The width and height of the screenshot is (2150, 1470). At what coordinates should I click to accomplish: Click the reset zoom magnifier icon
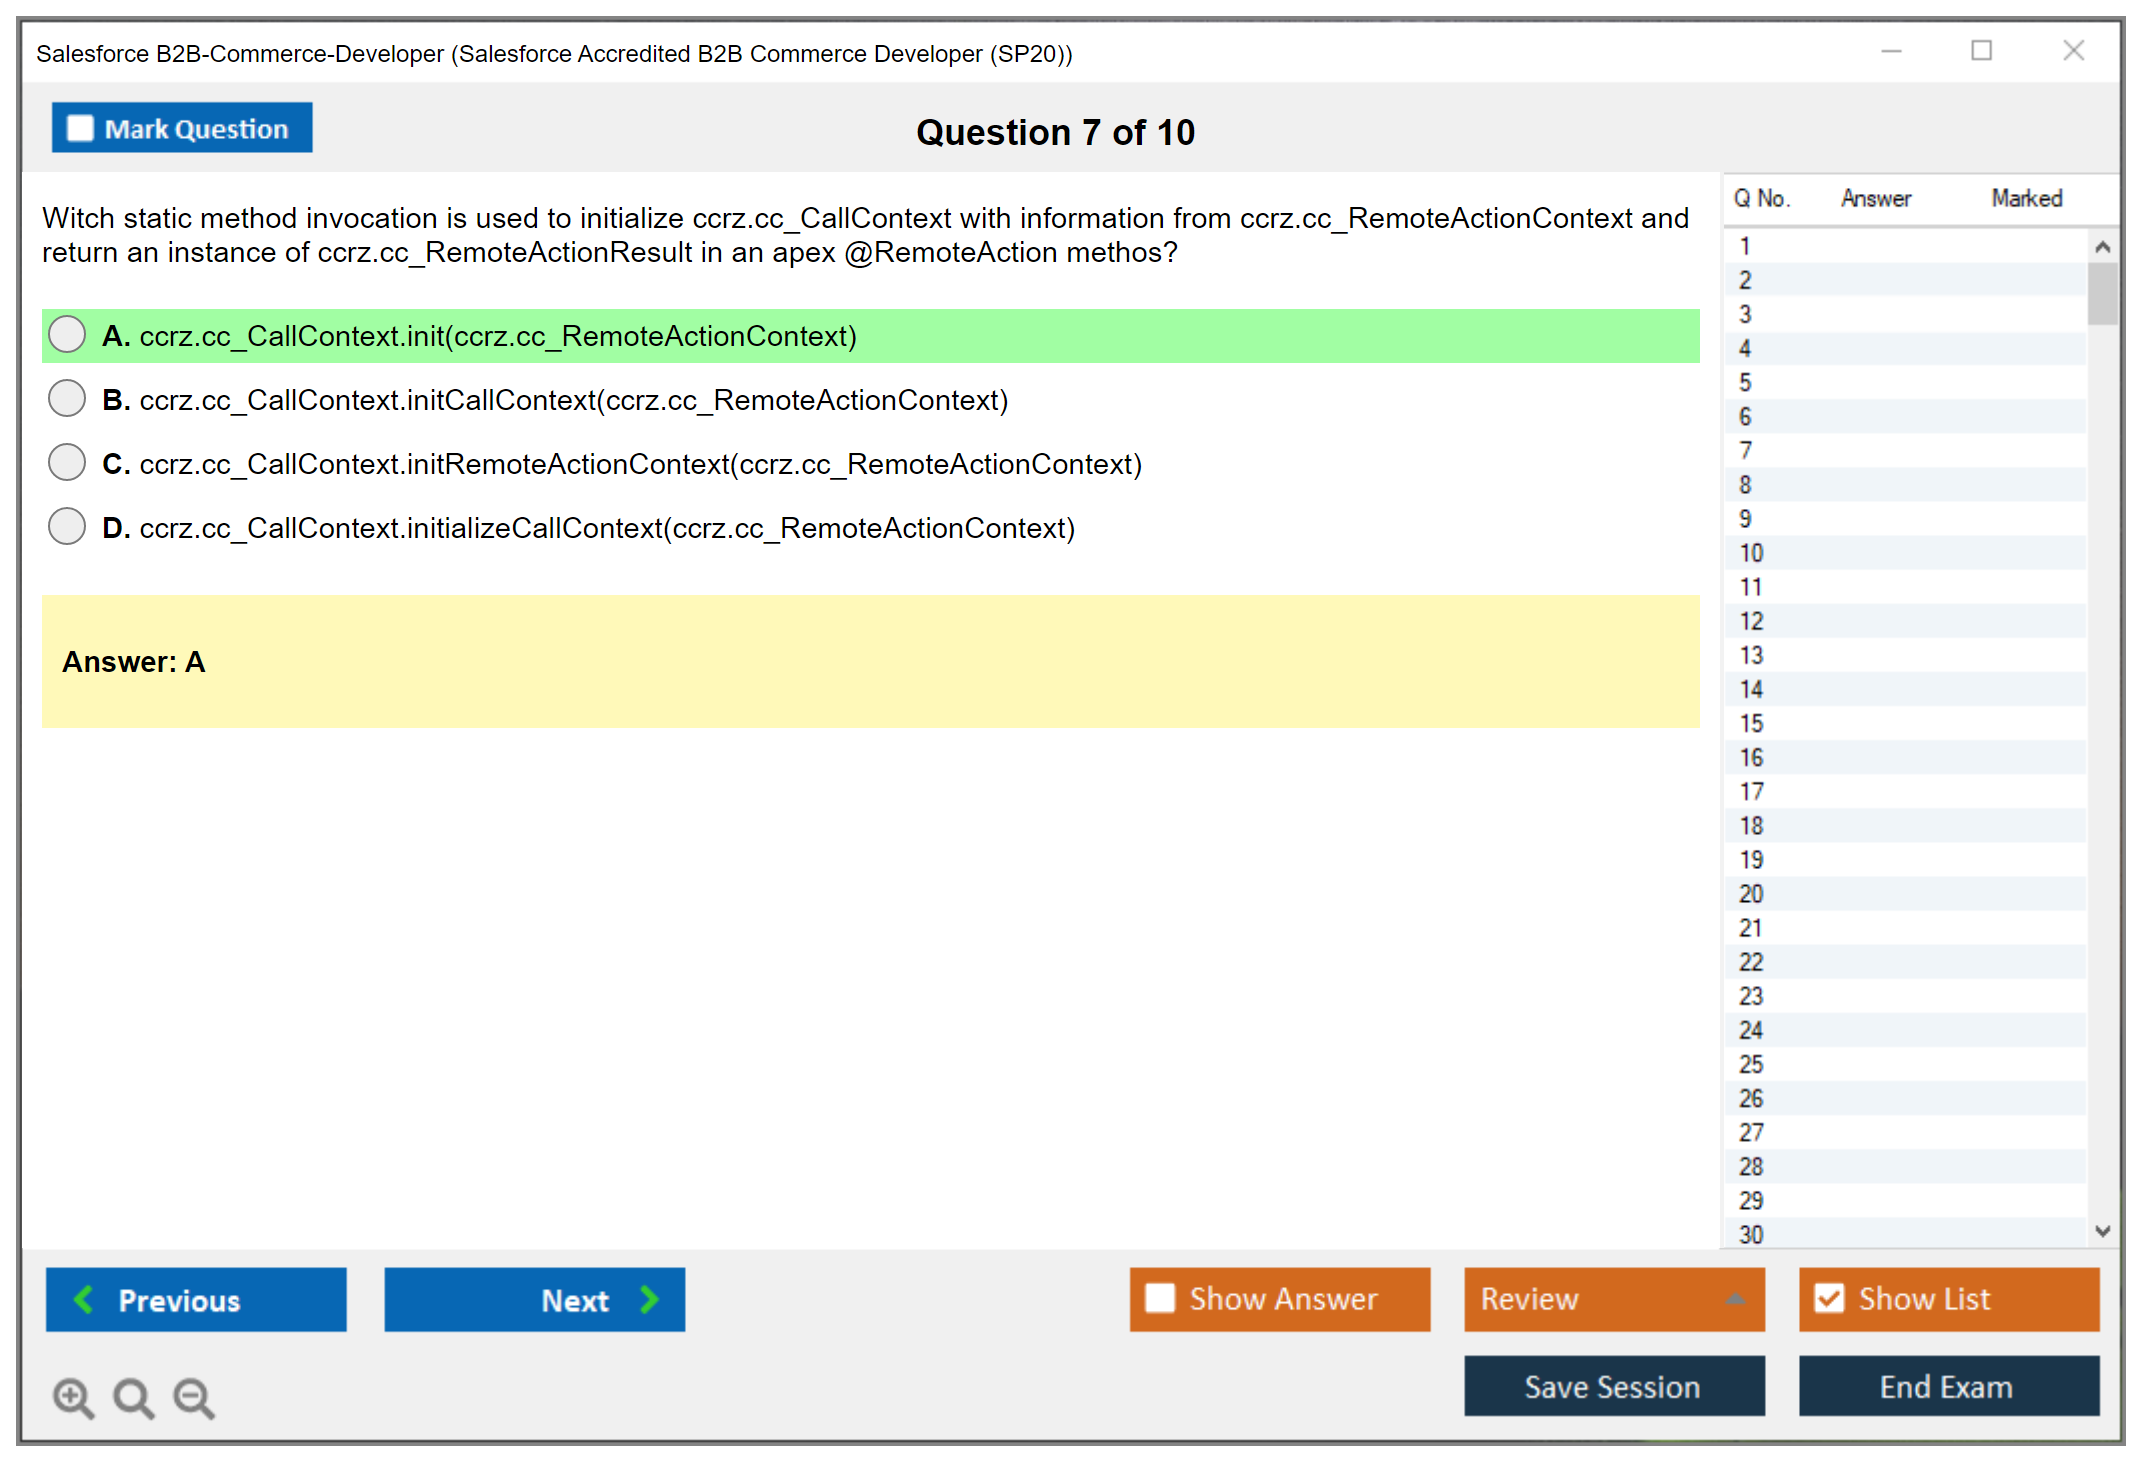click(133, 1397)
